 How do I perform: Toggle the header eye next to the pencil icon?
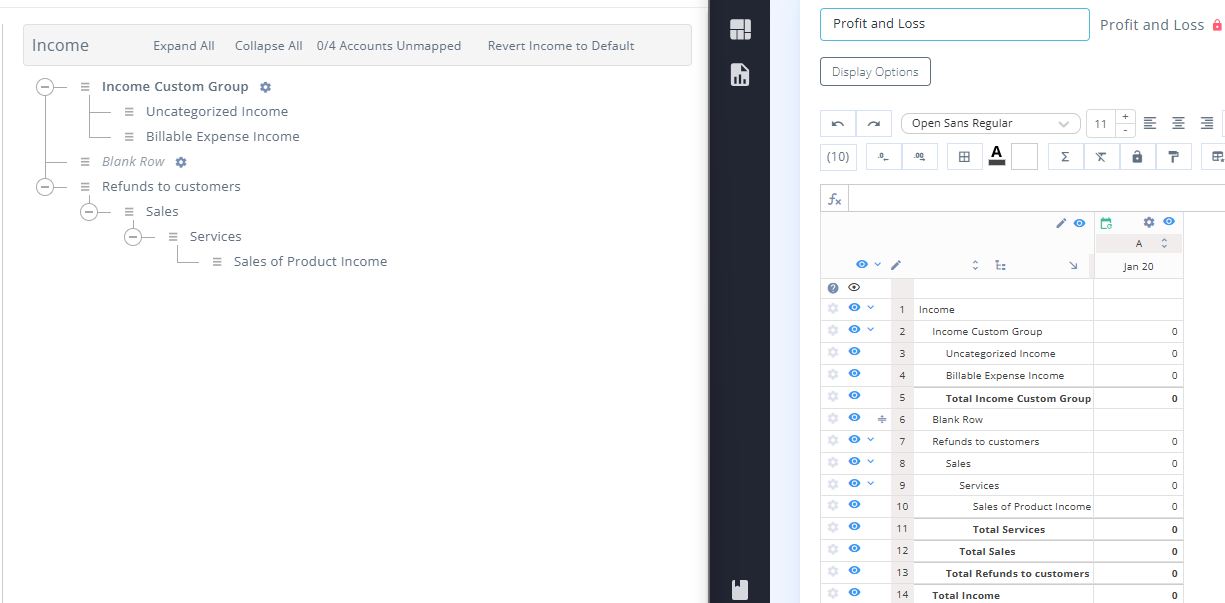pyautogui.click(x=1080, y=223)
